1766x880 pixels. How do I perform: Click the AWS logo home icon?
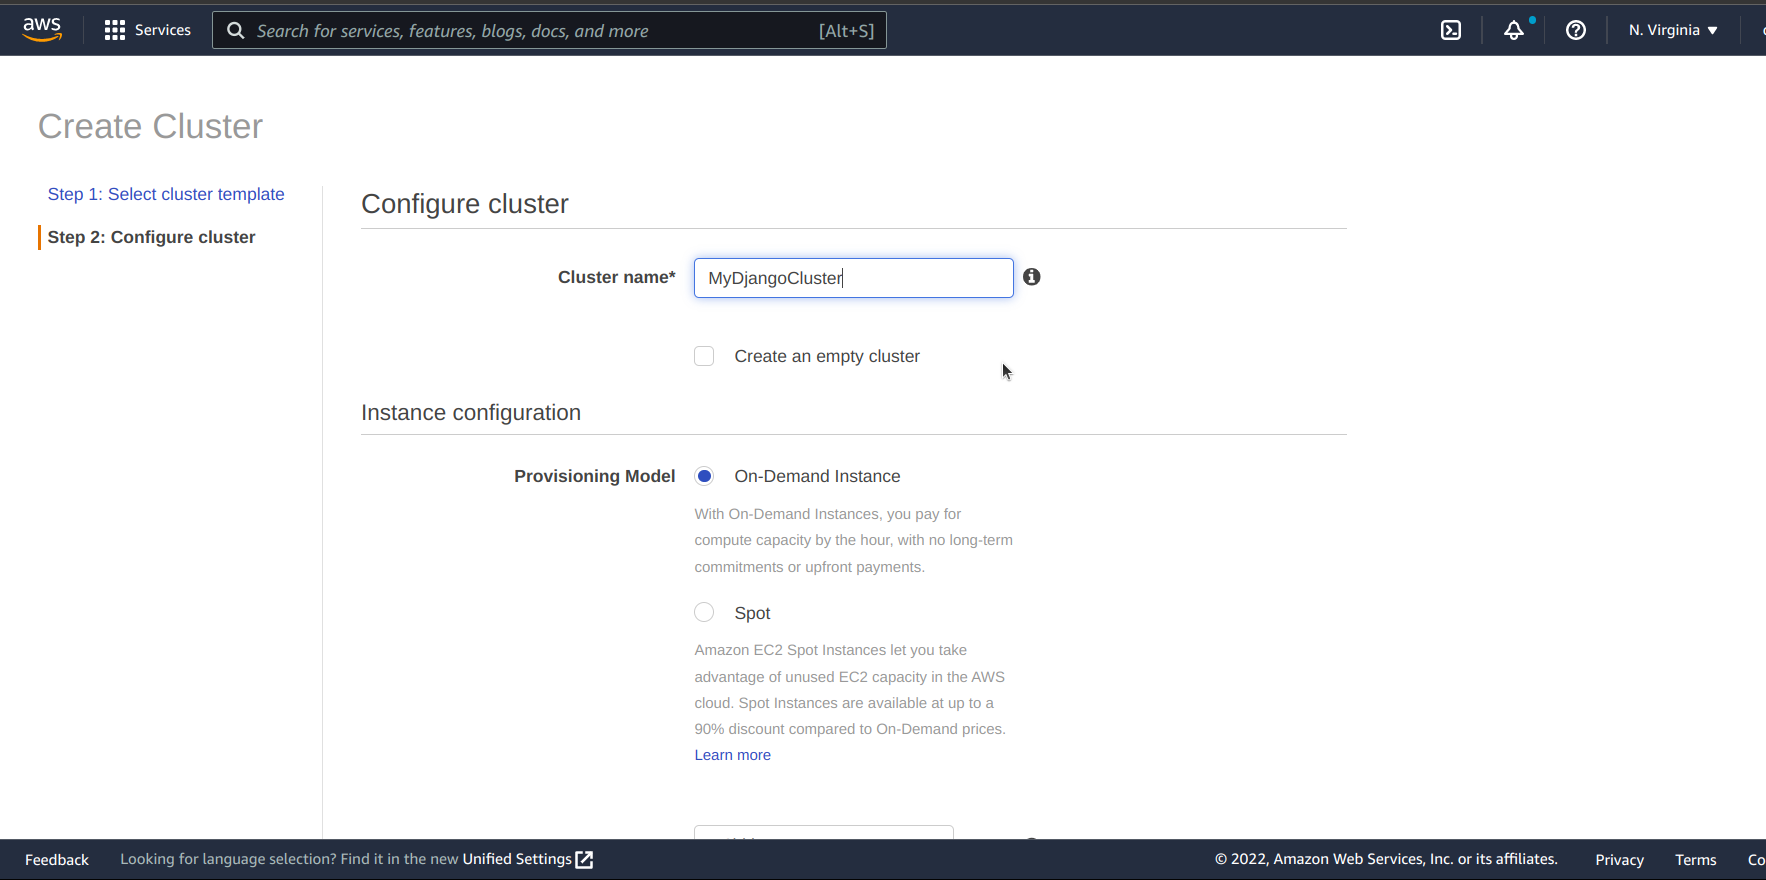(x=42, y=30)
